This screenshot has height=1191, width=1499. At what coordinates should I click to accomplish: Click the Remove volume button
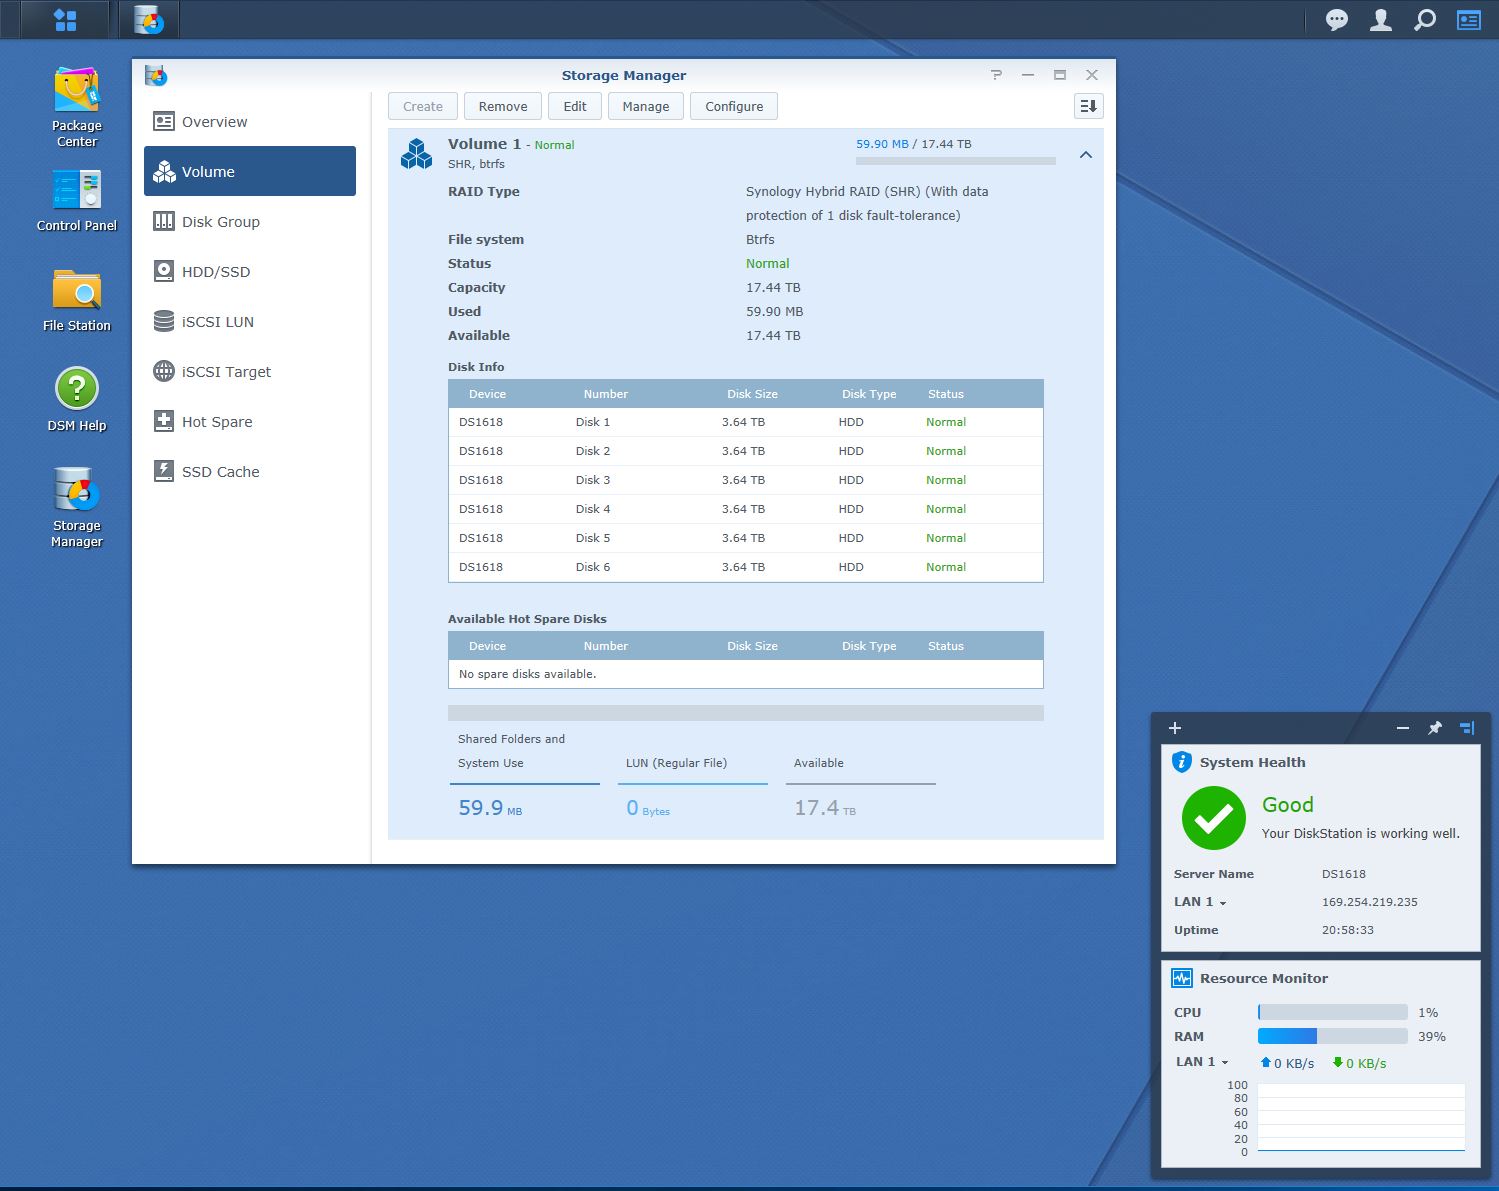tap(502, 107)
